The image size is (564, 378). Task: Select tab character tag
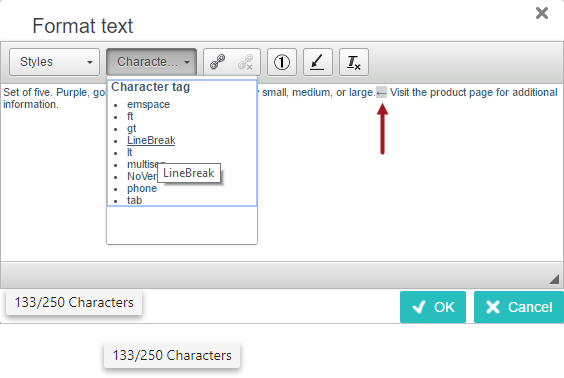point(134,200)
